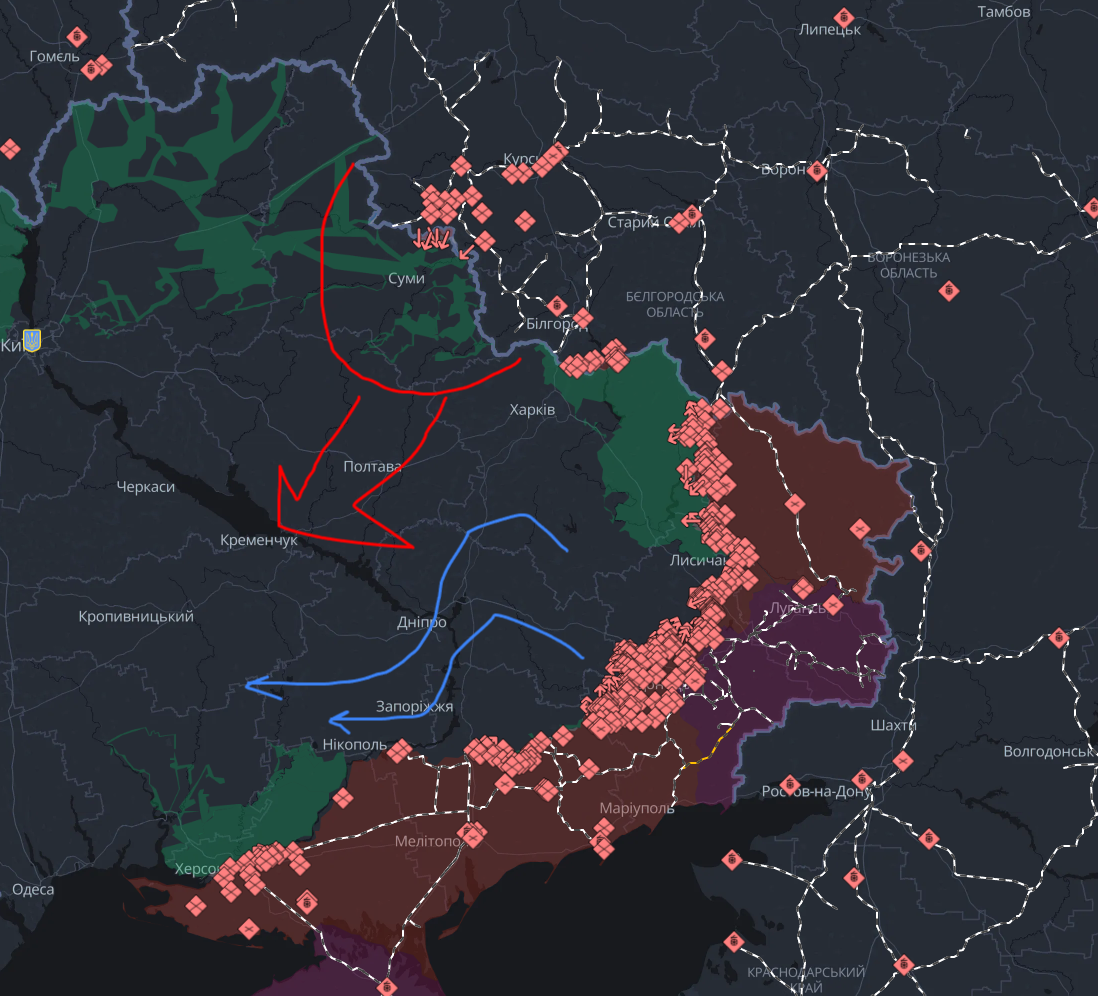Select the Маріуполь city label
Viewport: 1098px width, 996px height.
(x=637, y=808)
